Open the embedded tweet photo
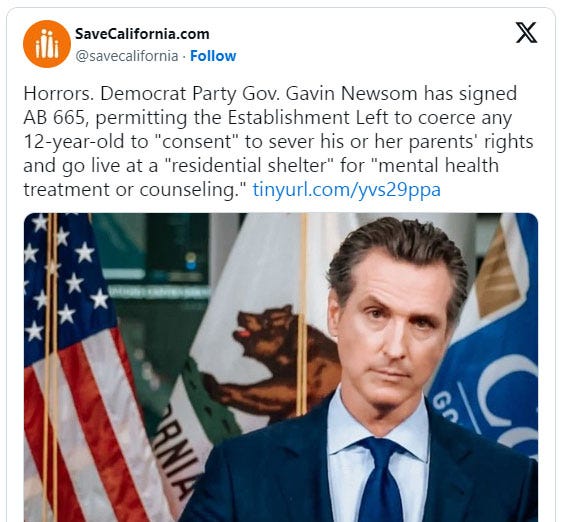The width and height of the screenshot is (562, 522). pyautogui.click(x=281, y=367)
